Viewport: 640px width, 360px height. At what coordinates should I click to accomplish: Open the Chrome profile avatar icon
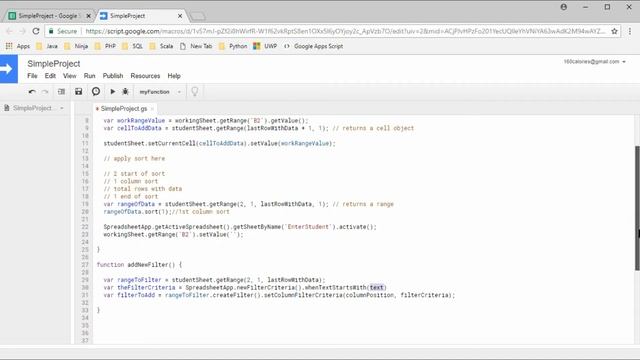tap(564, 7)
